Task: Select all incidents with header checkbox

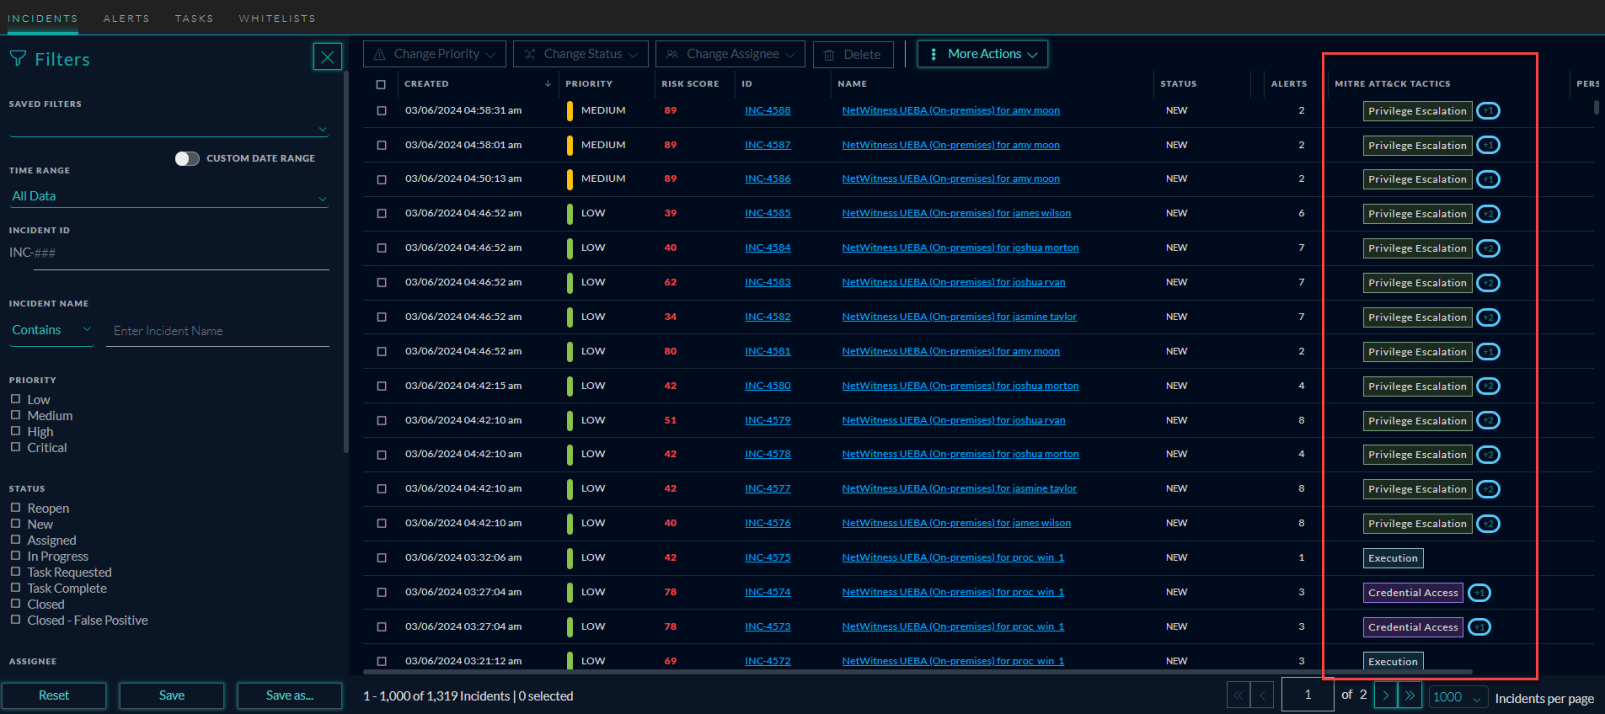Action: tap(381, 84)
